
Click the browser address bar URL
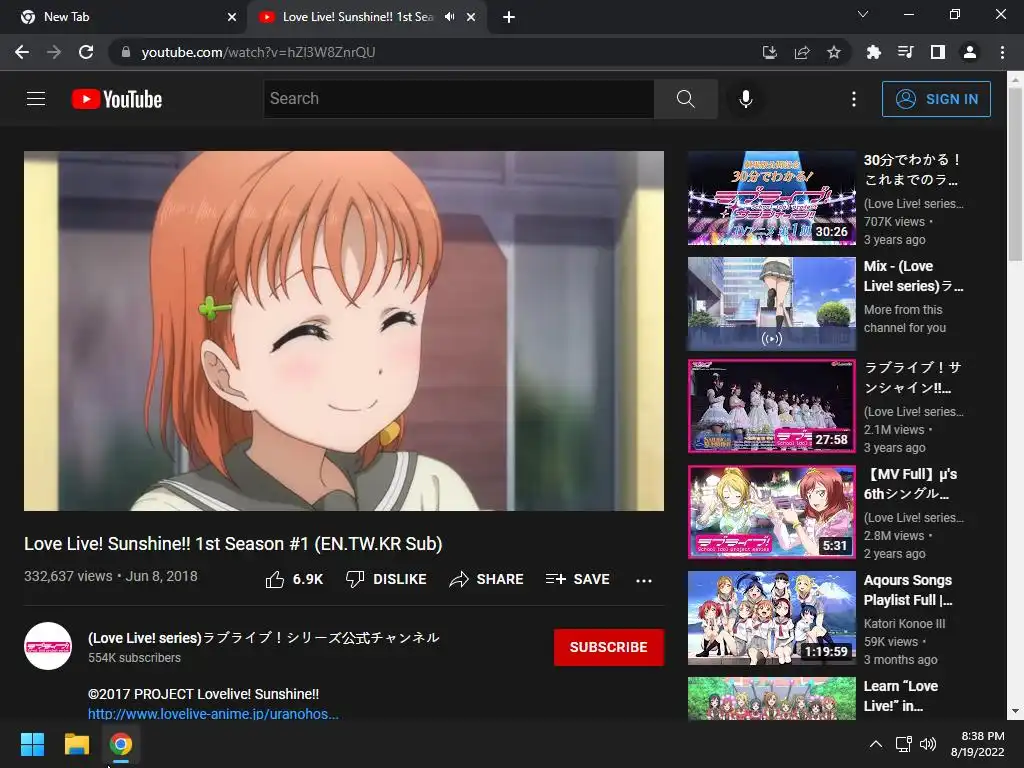258,52
